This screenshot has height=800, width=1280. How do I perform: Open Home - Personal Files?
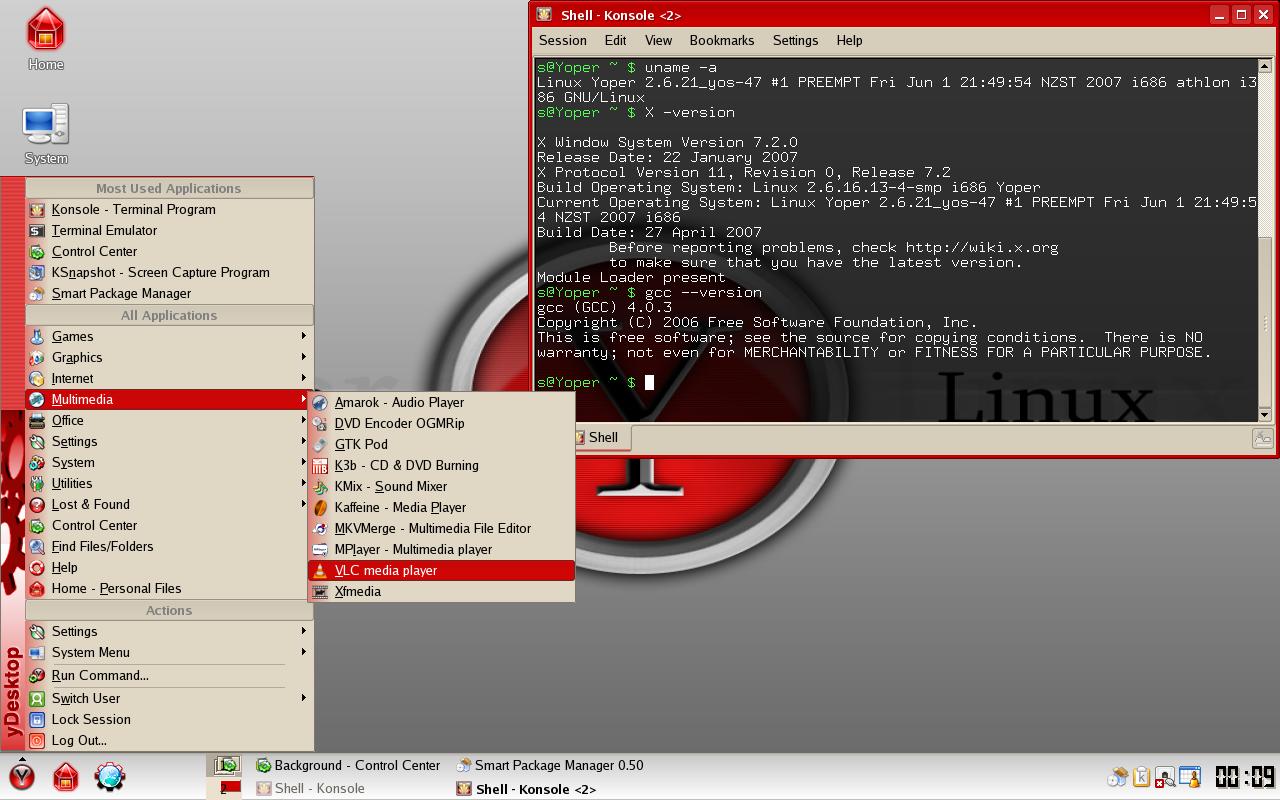click(169, 588)
